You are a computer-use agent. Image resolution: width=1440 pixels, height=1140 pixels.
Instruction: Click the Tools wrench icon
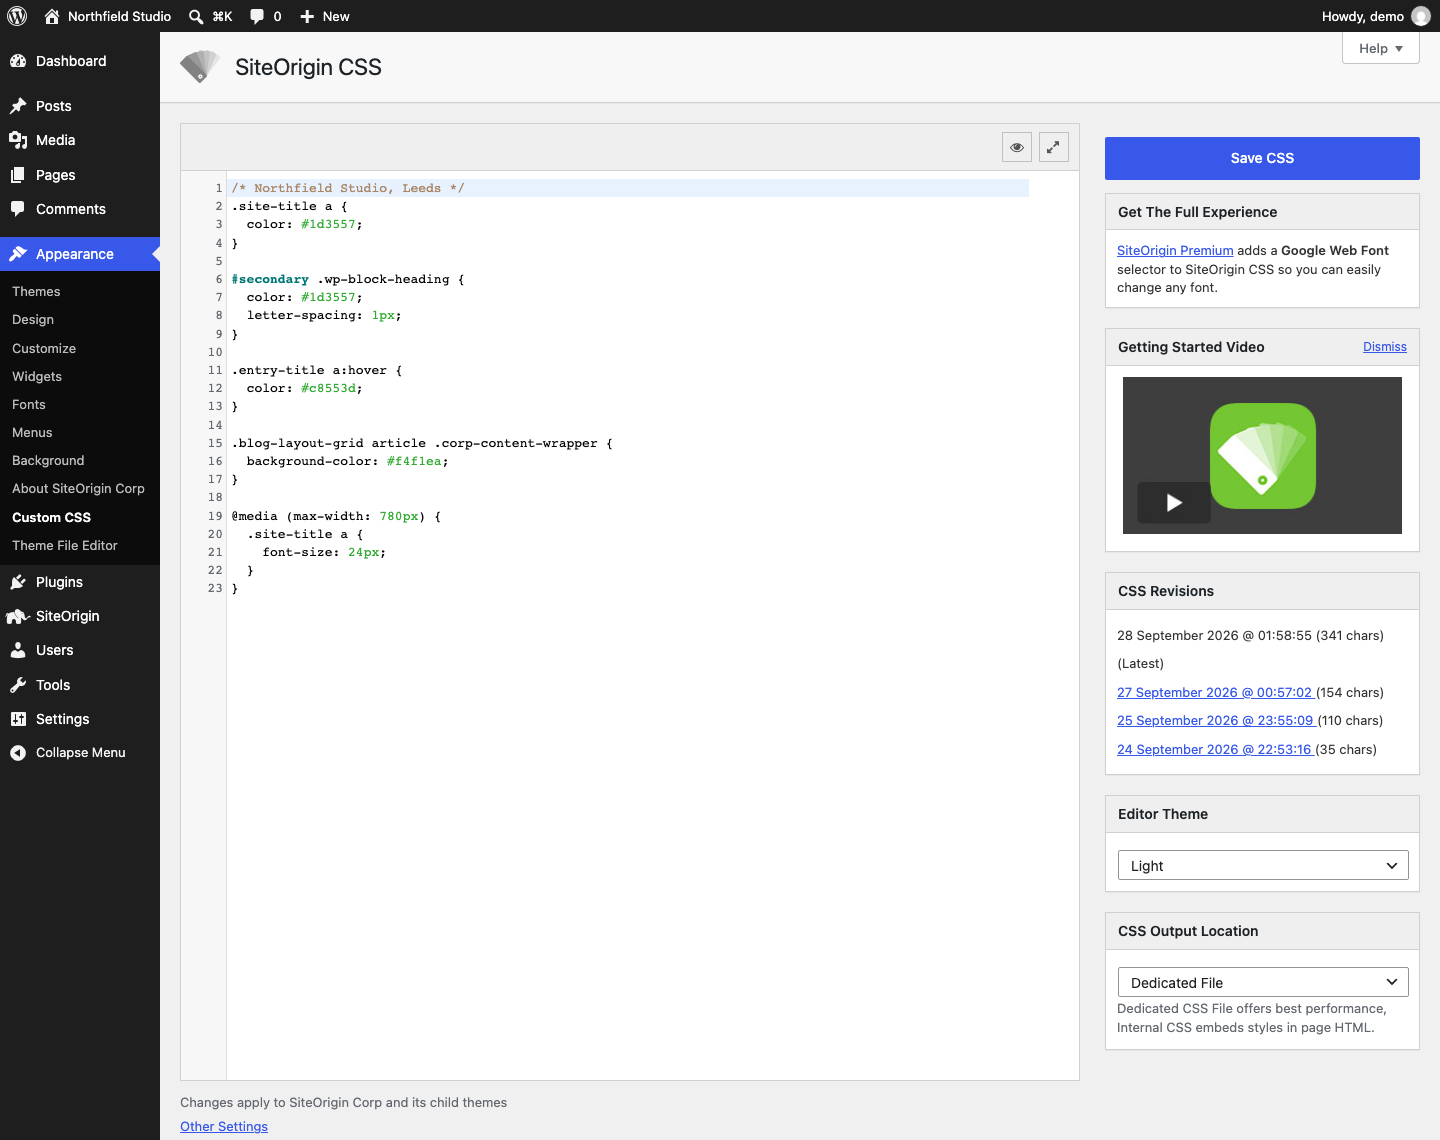point(18,685)
